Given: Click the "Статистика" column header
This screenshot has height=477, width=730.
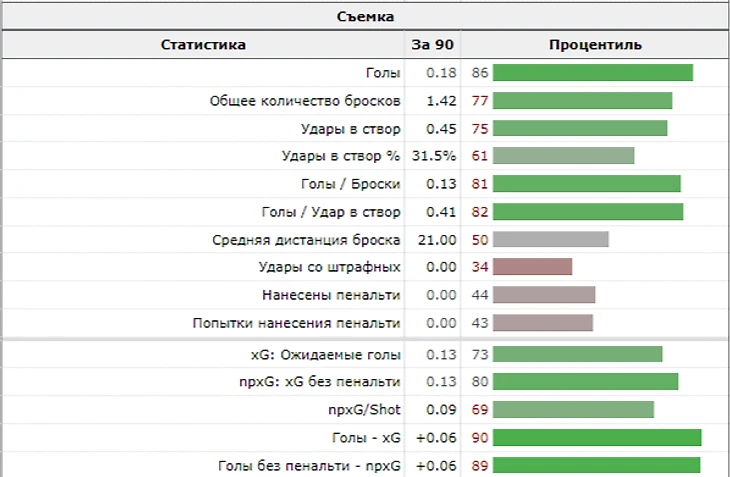Looking at the screenshot, I should pos(203,45).
